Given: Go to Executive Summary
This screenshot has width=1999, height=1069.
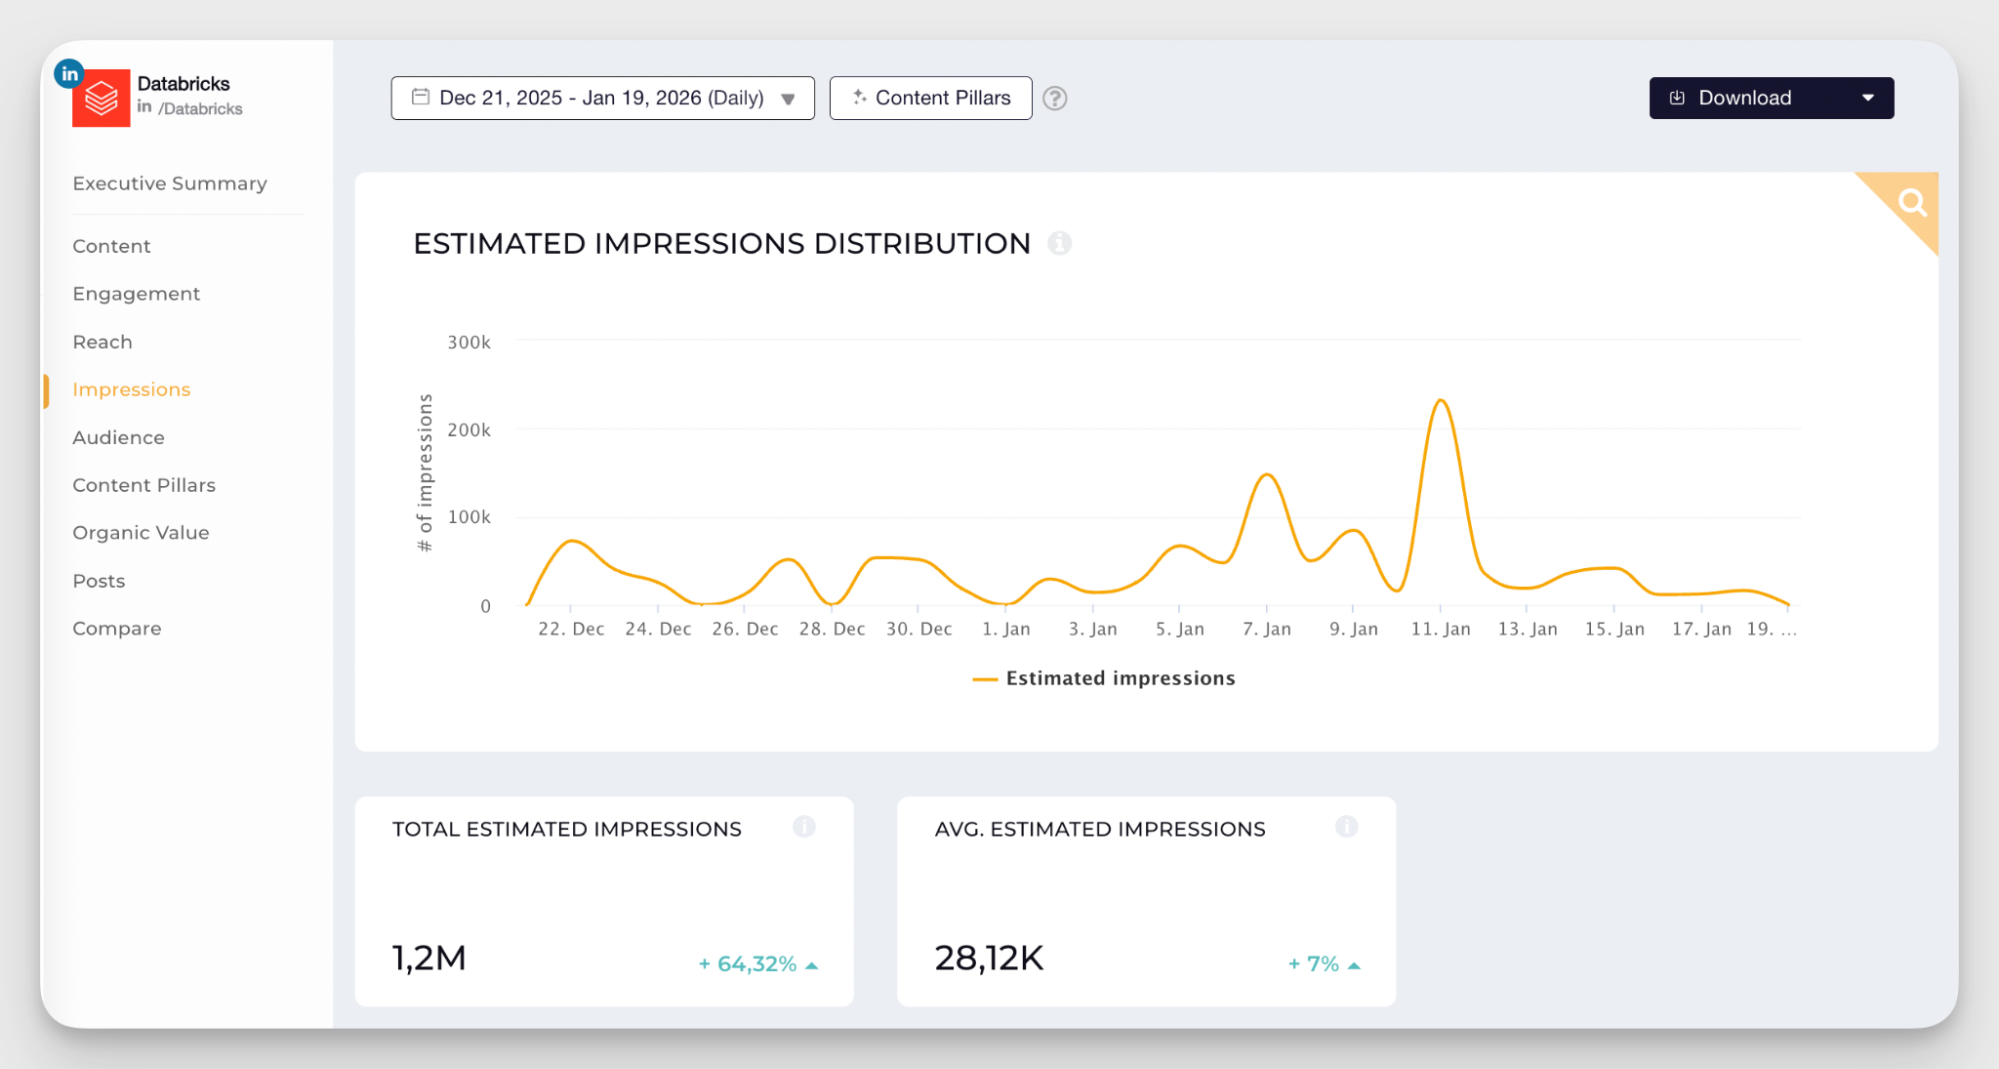Looking at the screenshot, I should coord(169,183).
